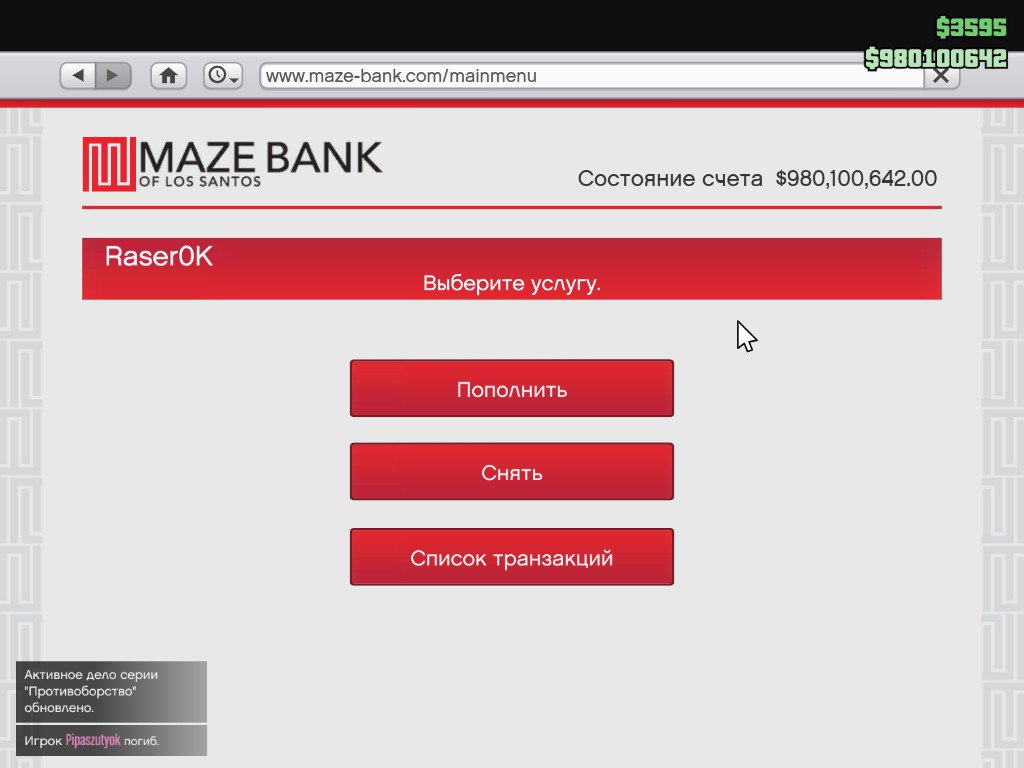
Task: Click the bank HUD value $980100642
Action: [936, 58]
